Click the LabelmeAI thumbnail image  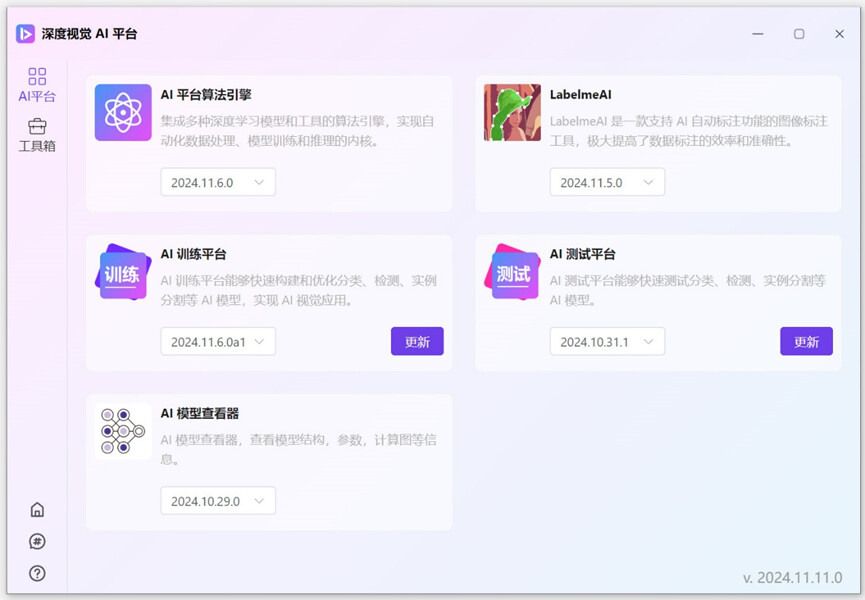512,112
